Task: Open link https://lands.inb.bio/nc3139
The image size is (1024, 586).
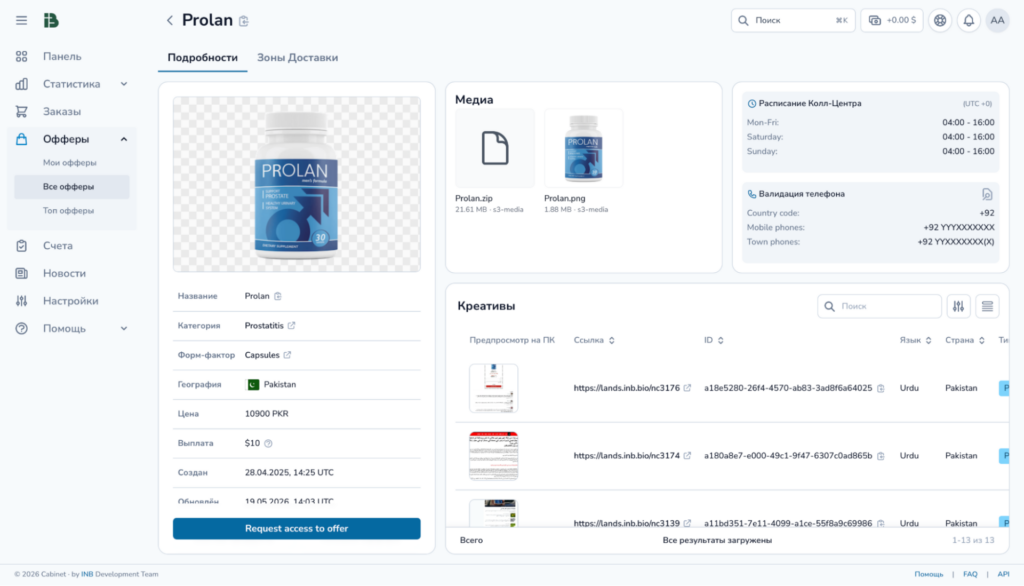Action: (x=627, y=523)
